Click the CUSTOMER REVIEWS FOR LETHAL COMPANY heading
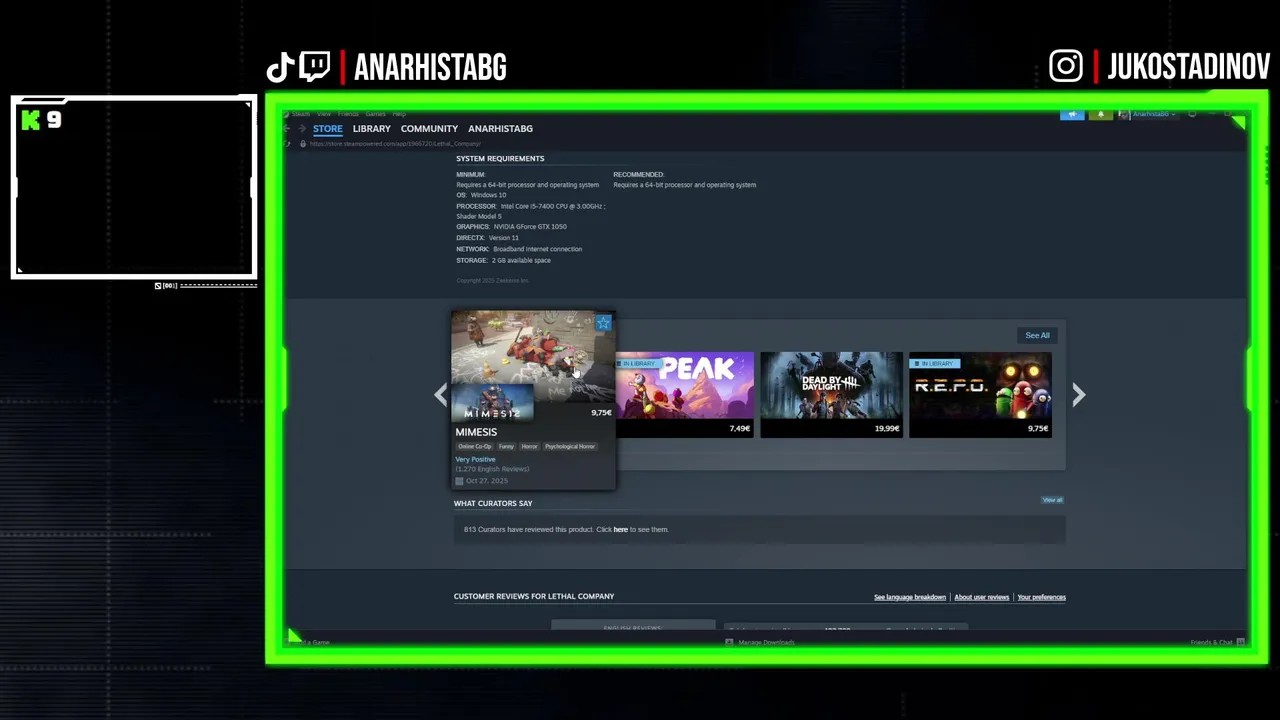The height and width of the screenshot is (720, 1280). [x=534, y=596]
